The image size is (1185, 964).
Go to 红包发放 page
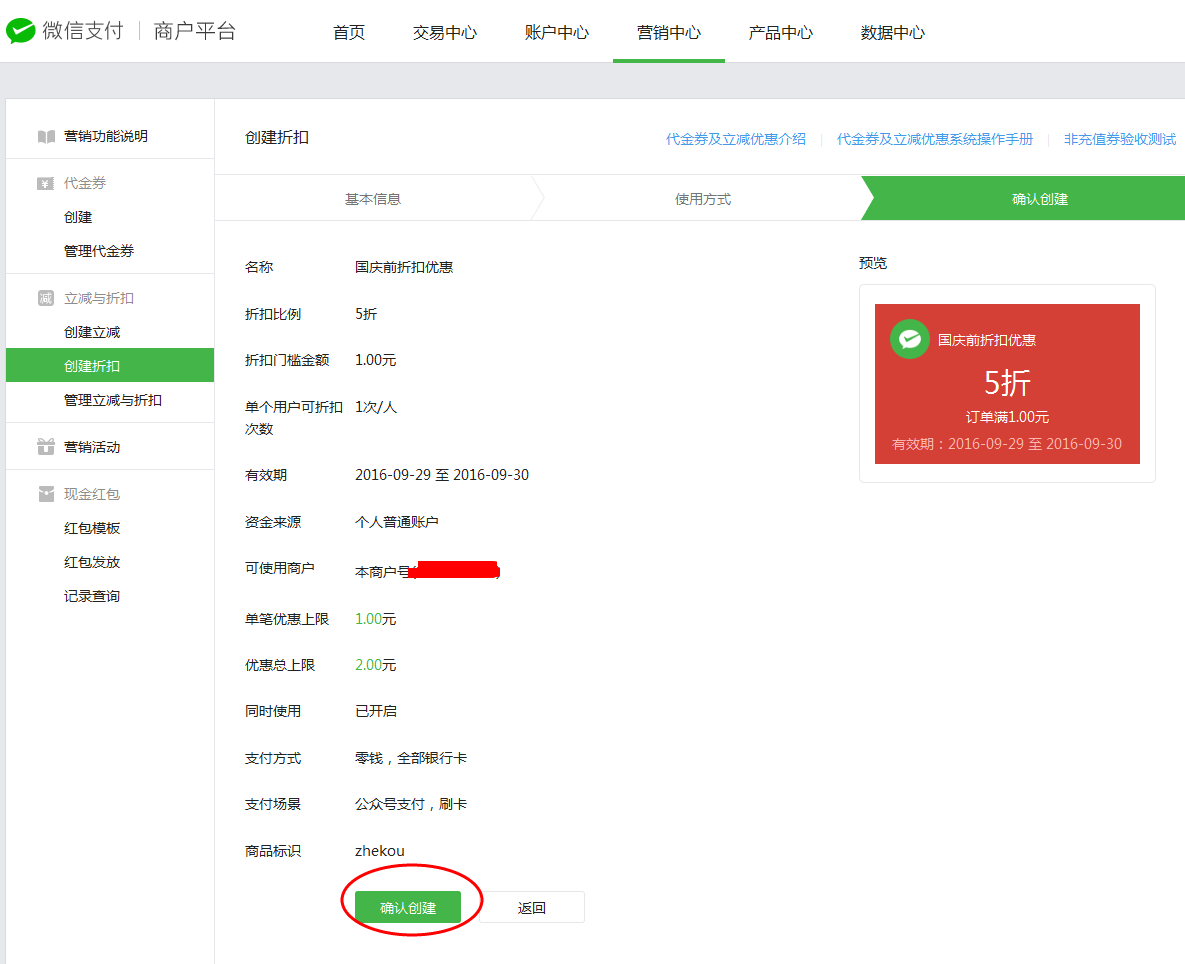[x=92, y=562]
